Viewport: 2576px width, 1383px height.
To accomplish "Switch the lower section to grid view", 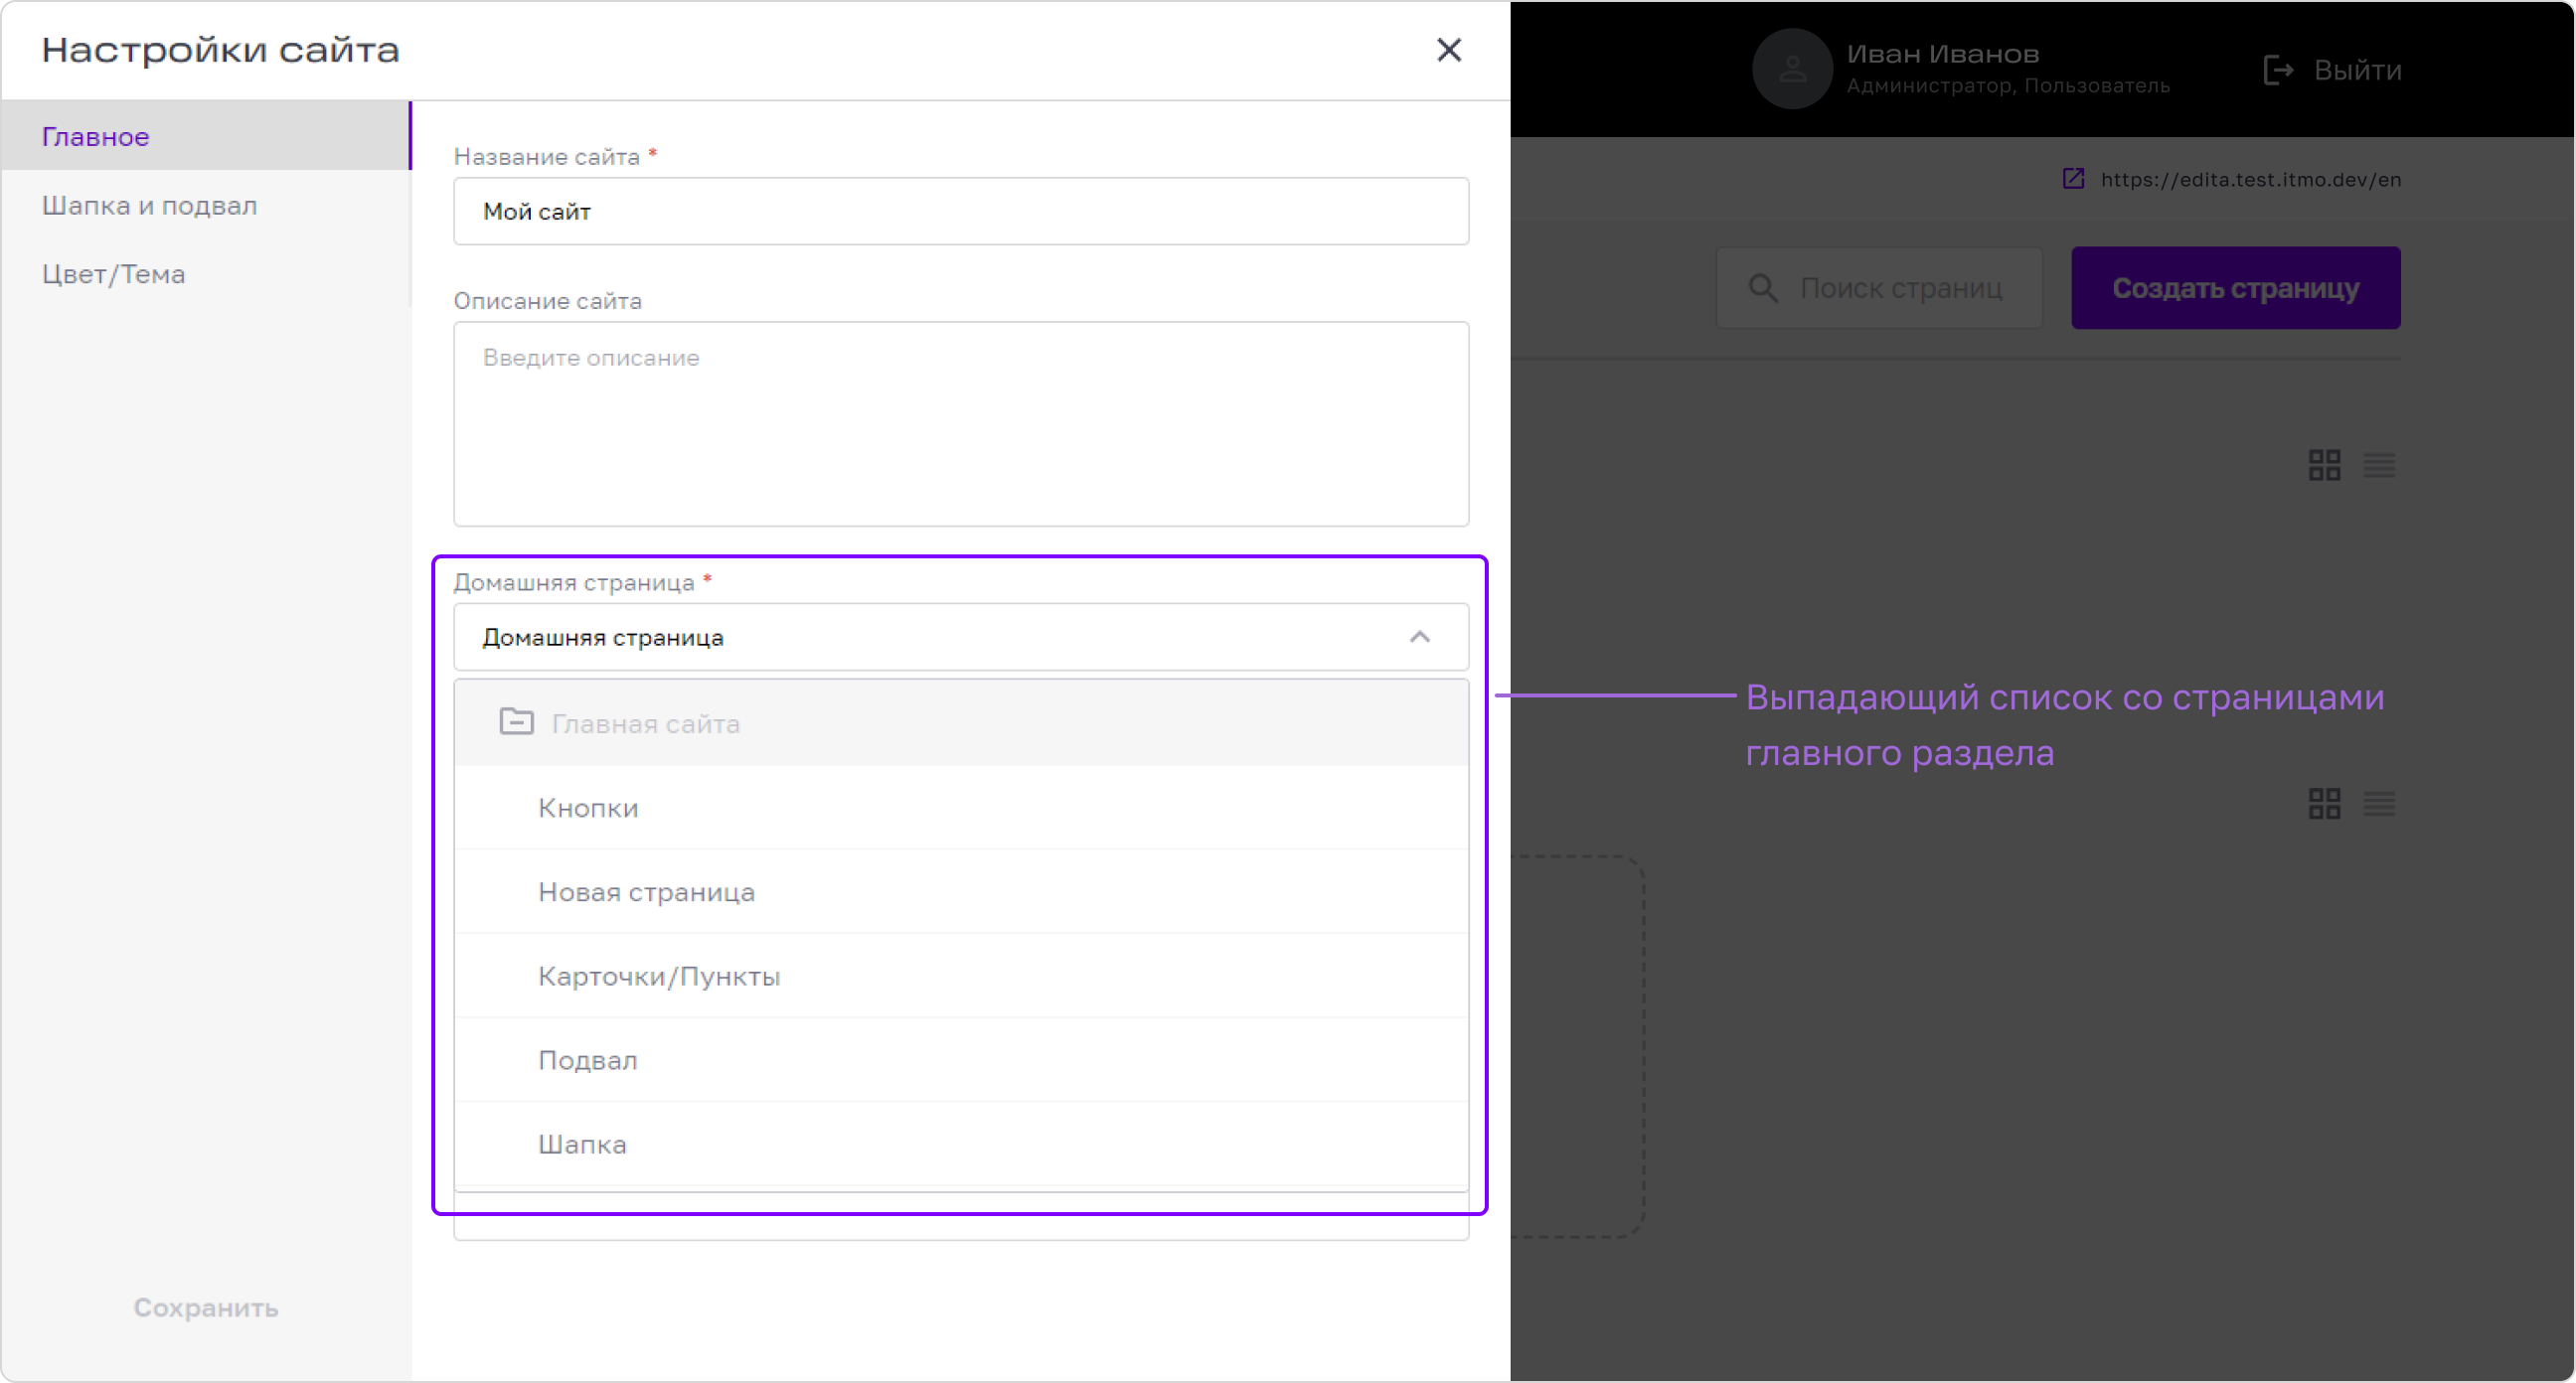I will [2324, 803].
